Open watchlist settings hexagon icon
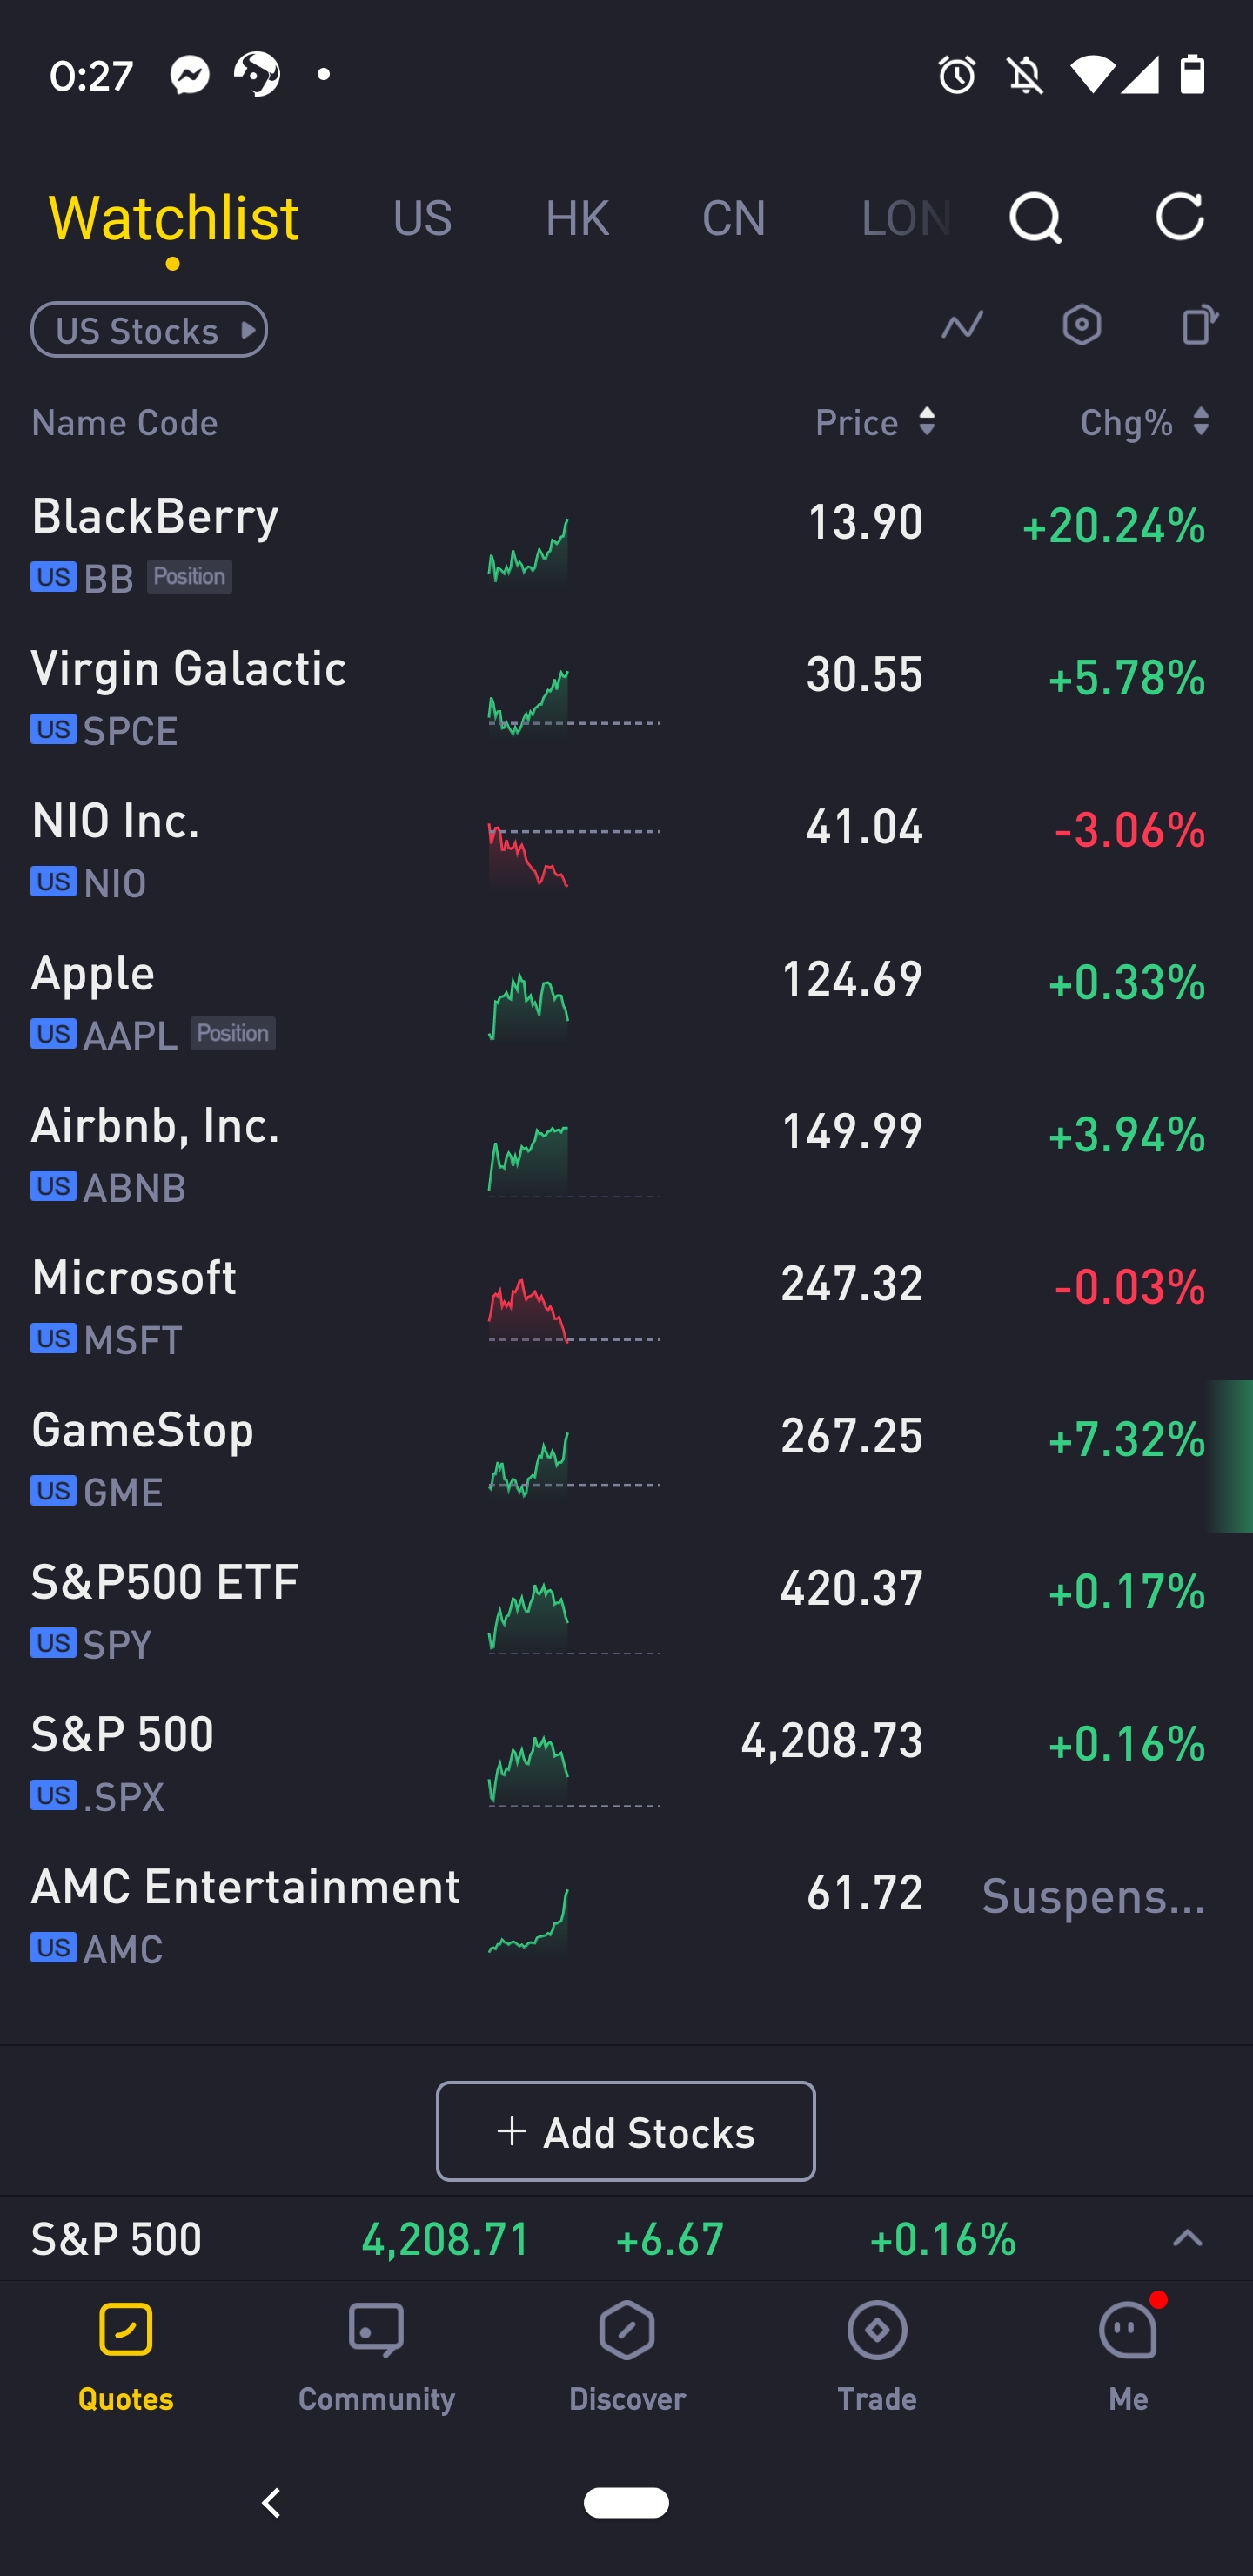Viewport: 1253px width, 2576px height. [1081, 326]
